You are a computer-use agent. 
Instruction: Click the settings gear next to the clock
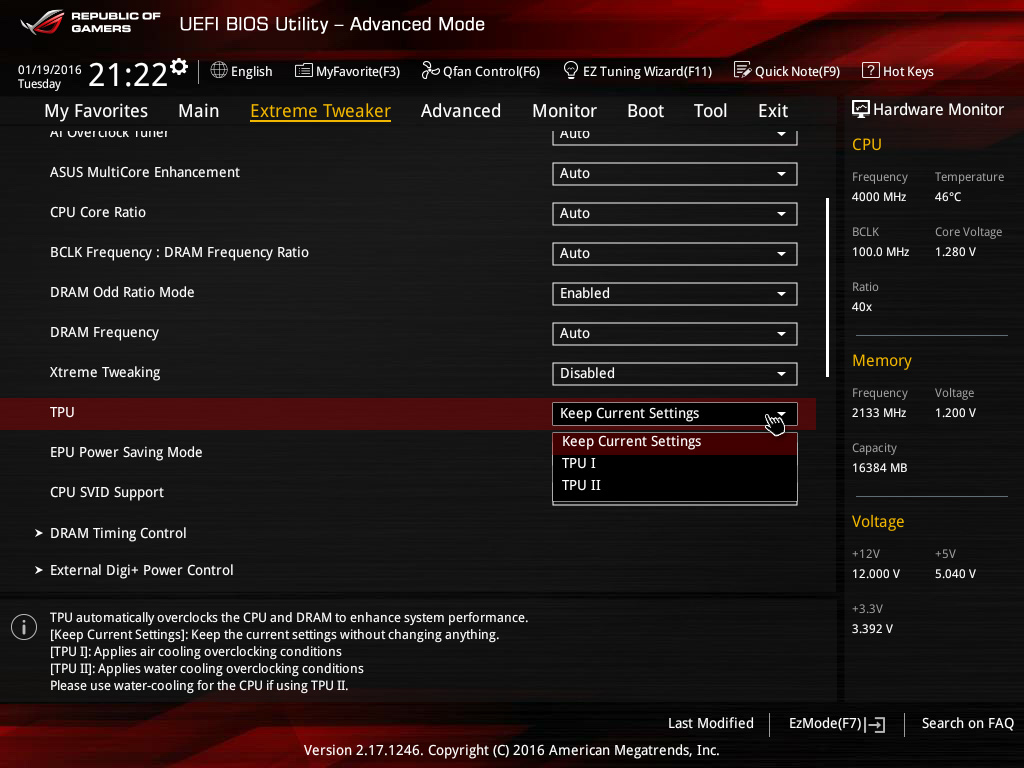(178, 66)
